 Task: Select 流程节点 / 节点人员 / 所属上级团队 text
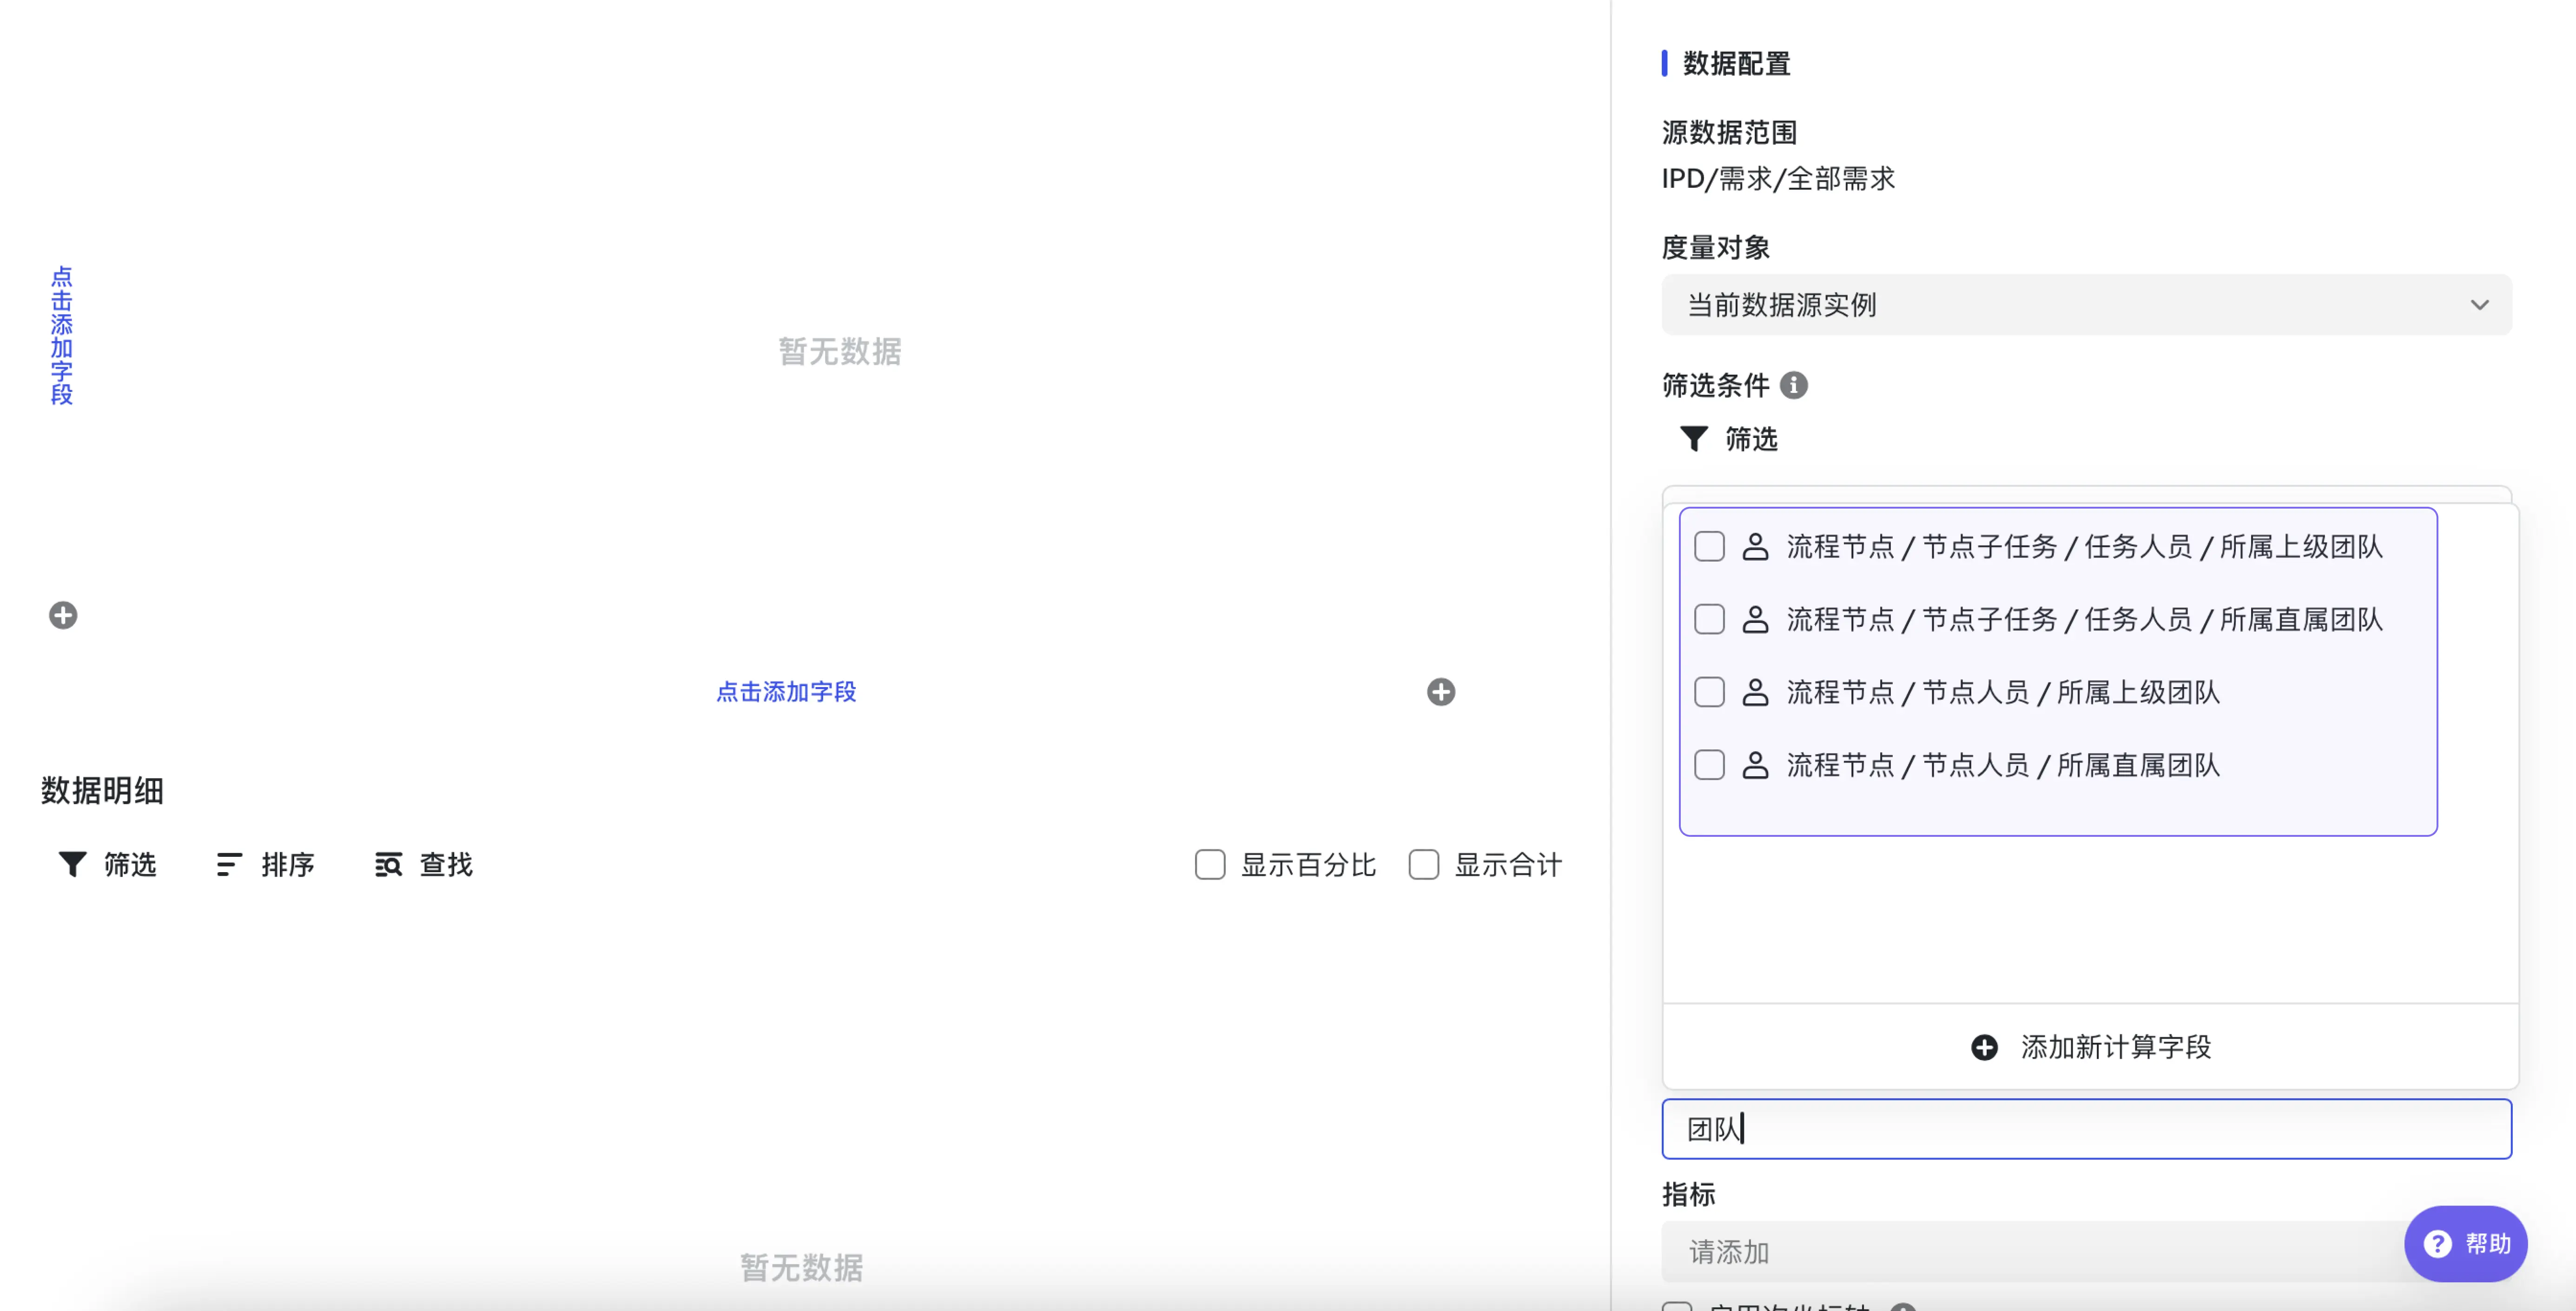[2003, 692]
